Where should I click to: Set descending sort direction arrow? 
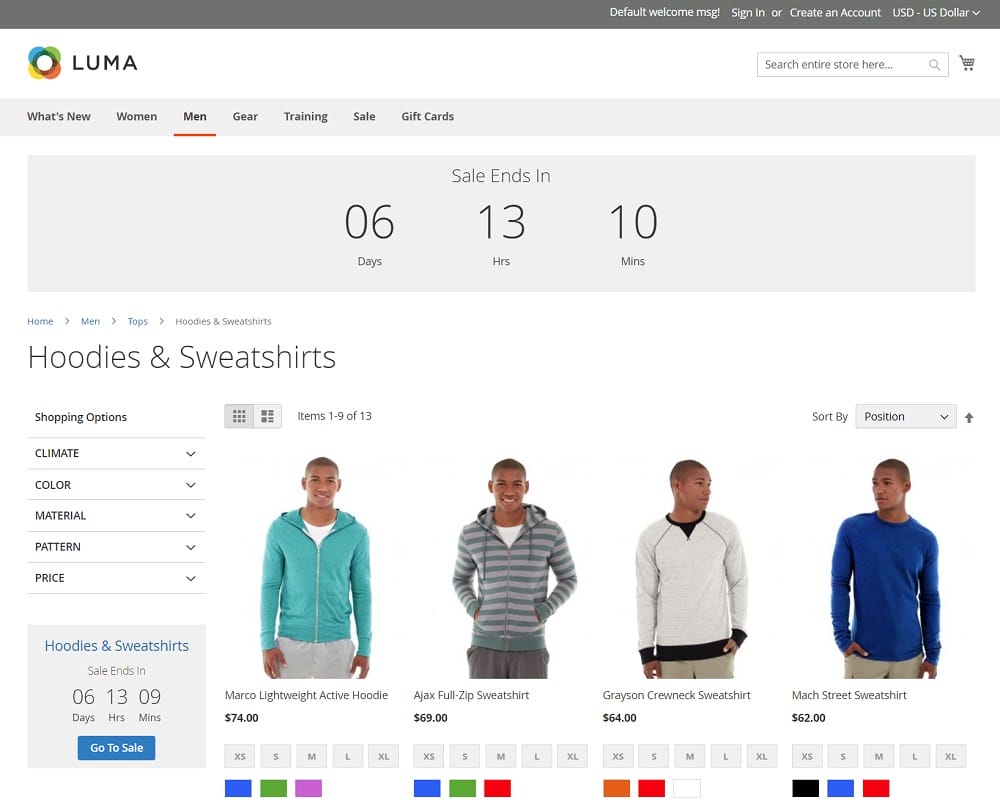coord(969,417)
